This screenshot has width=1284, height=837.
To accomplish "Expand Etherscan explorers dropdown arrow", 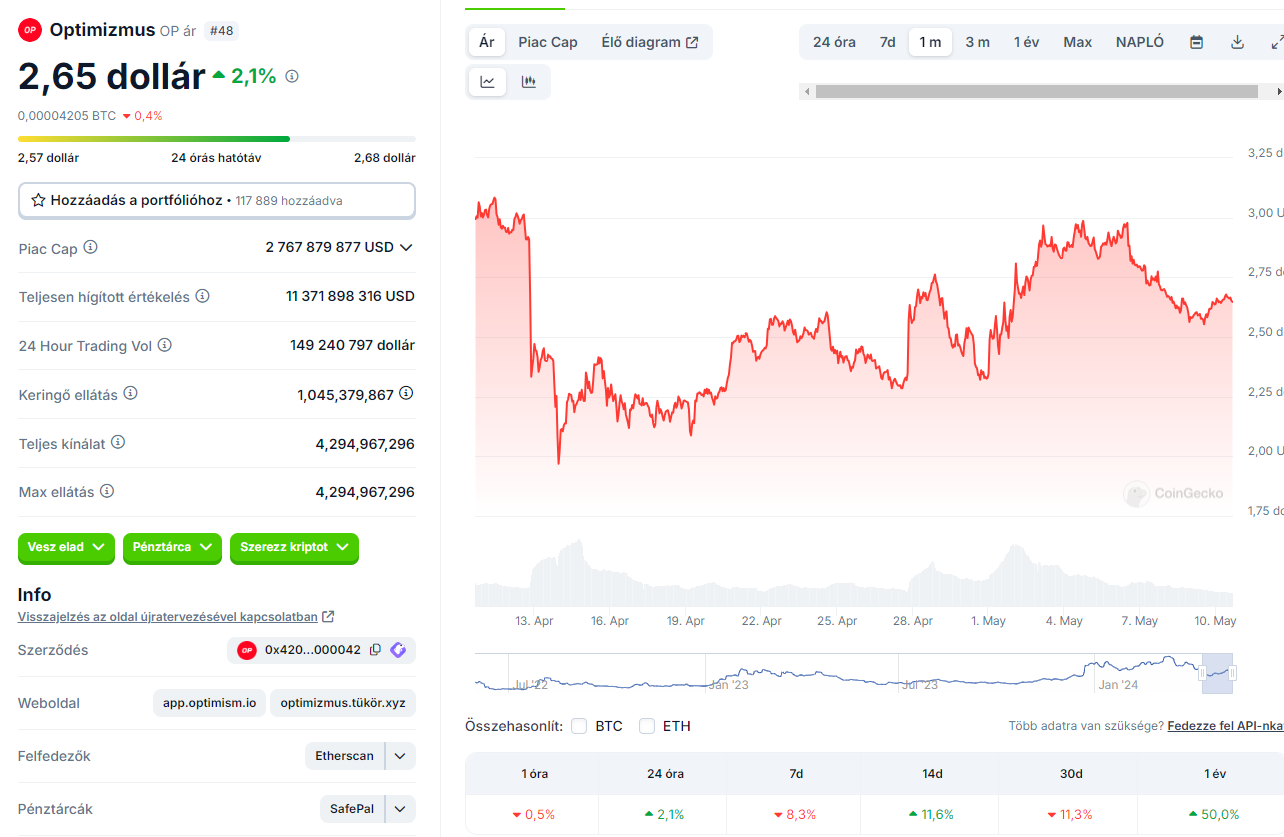I will click(401, 756).
